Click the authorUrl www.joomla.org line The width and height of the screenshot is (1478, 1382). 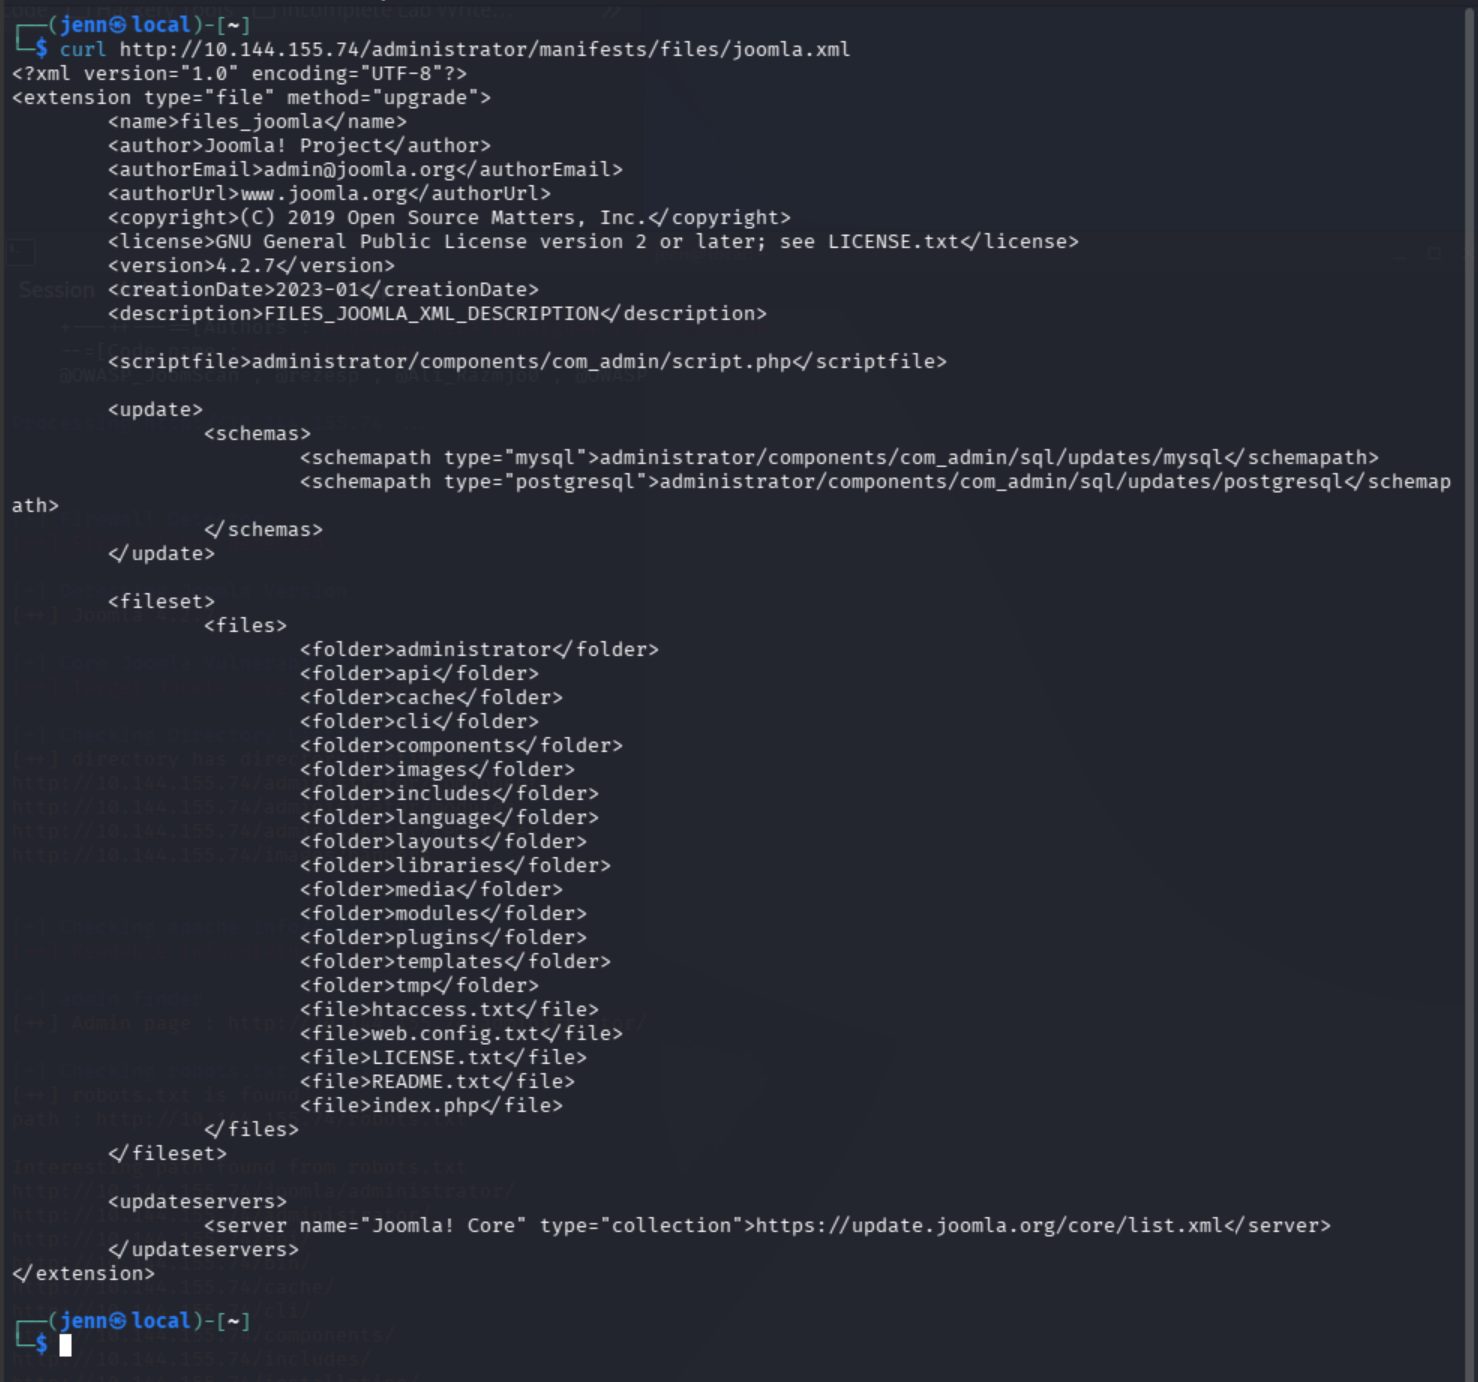coord(329,193)
